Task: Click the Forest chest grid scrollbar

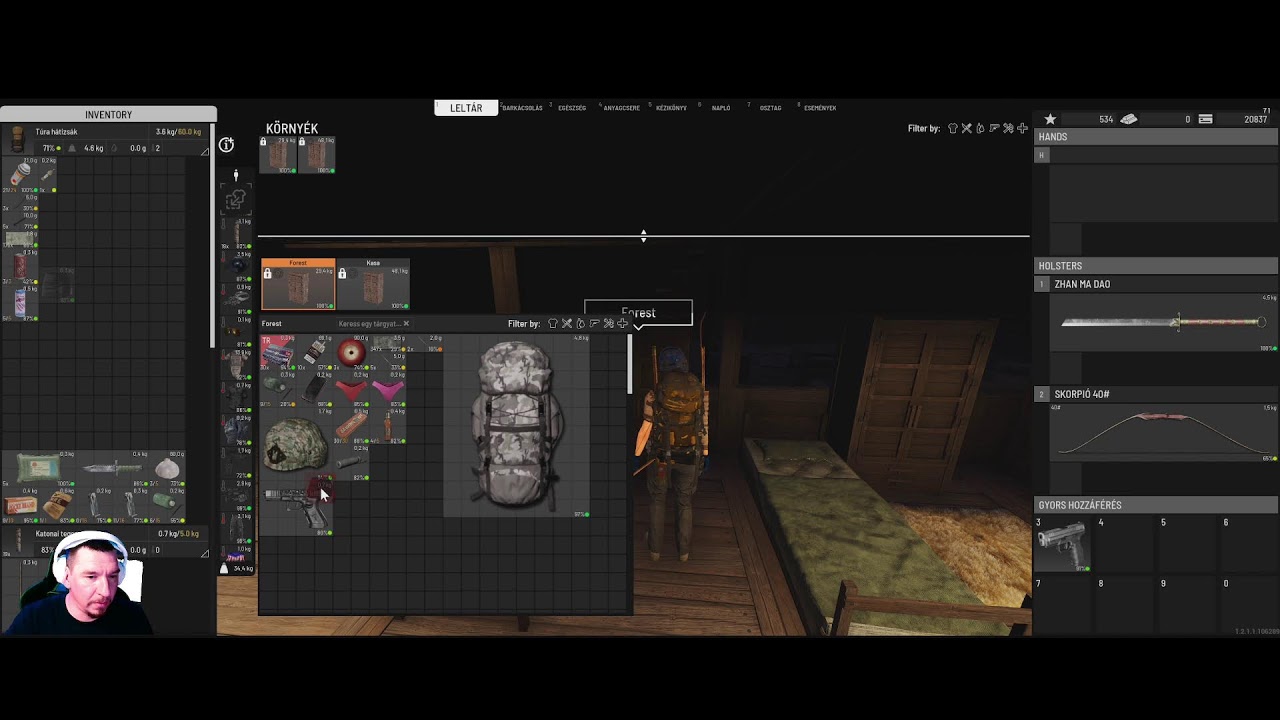Action: (x=630, y=365)
